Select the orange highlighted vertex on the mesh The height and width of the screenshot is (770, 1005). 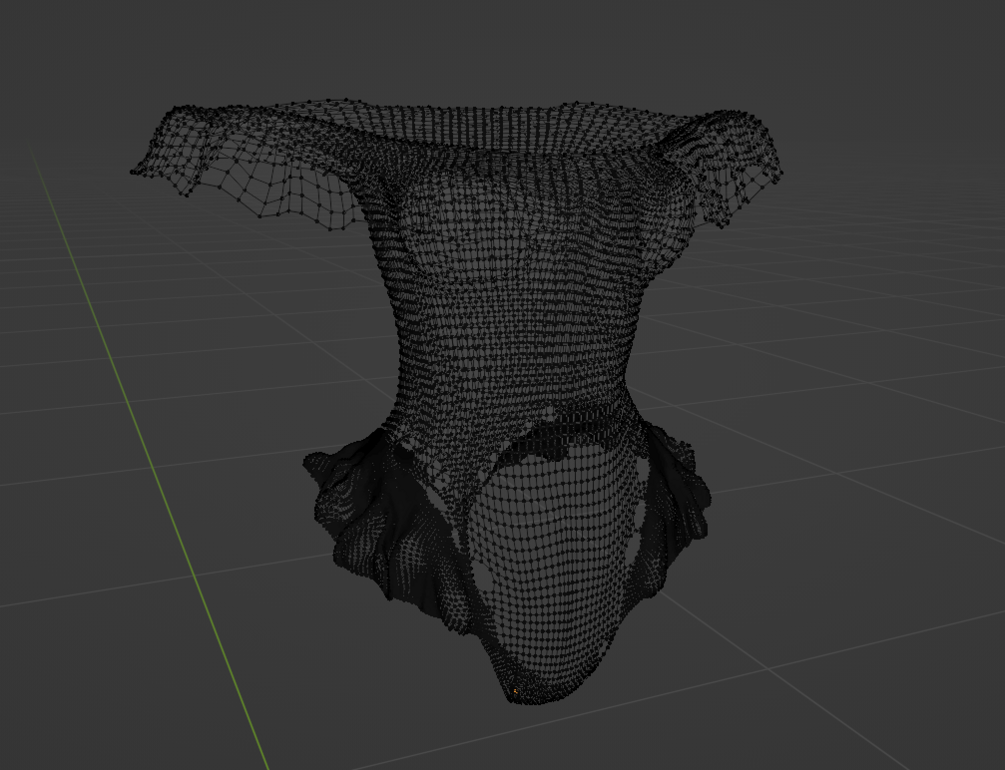515,691
